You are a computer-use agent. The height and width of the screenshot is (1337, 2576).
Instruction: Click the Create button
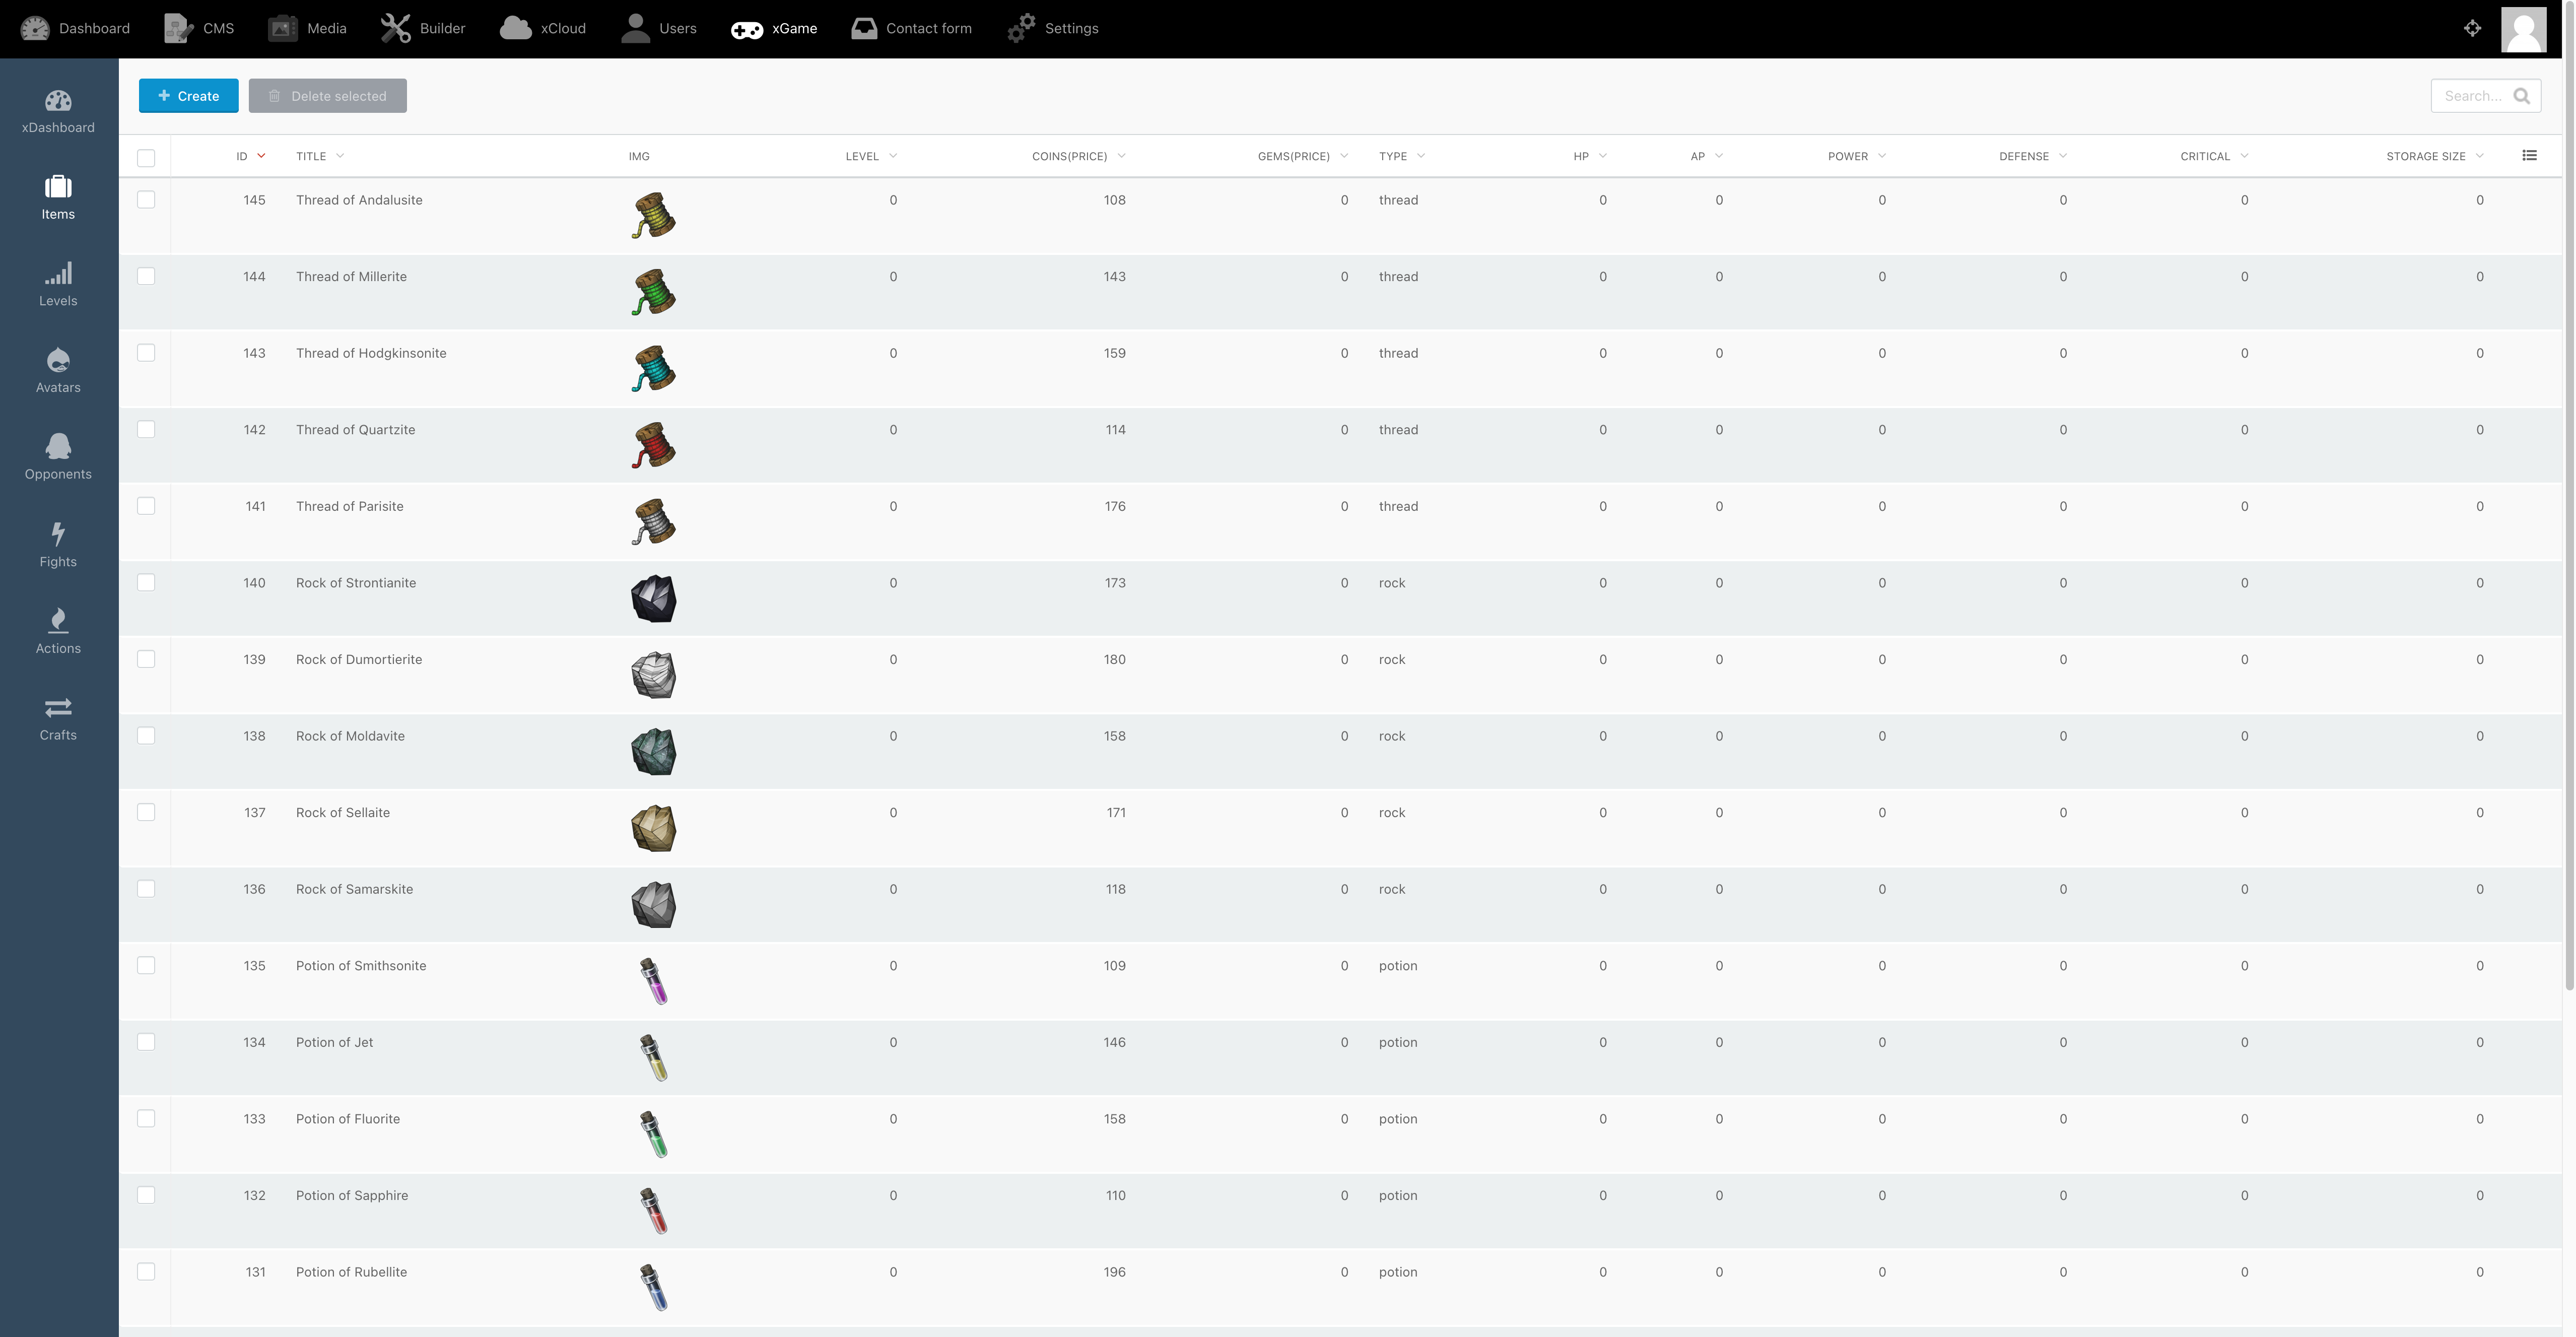(188, 96)
